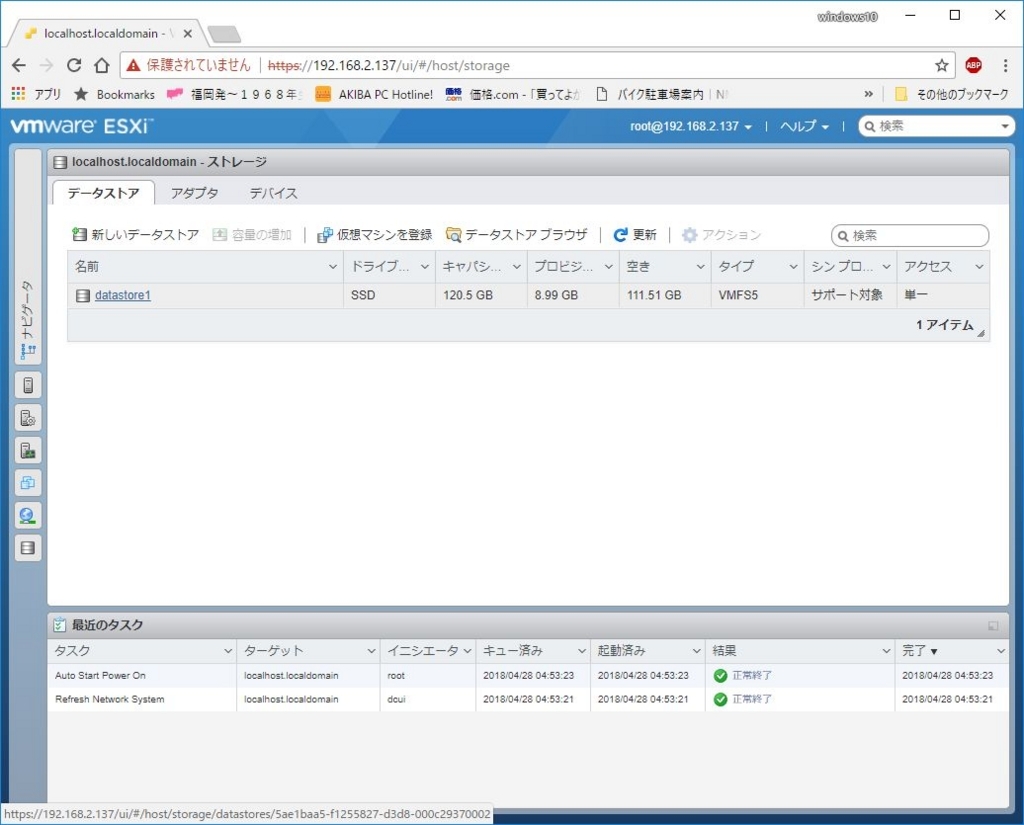Open the プロビジ column dropdown arrow
Image resolution: width=1024 pixels, height=825 pixels.
609,267
